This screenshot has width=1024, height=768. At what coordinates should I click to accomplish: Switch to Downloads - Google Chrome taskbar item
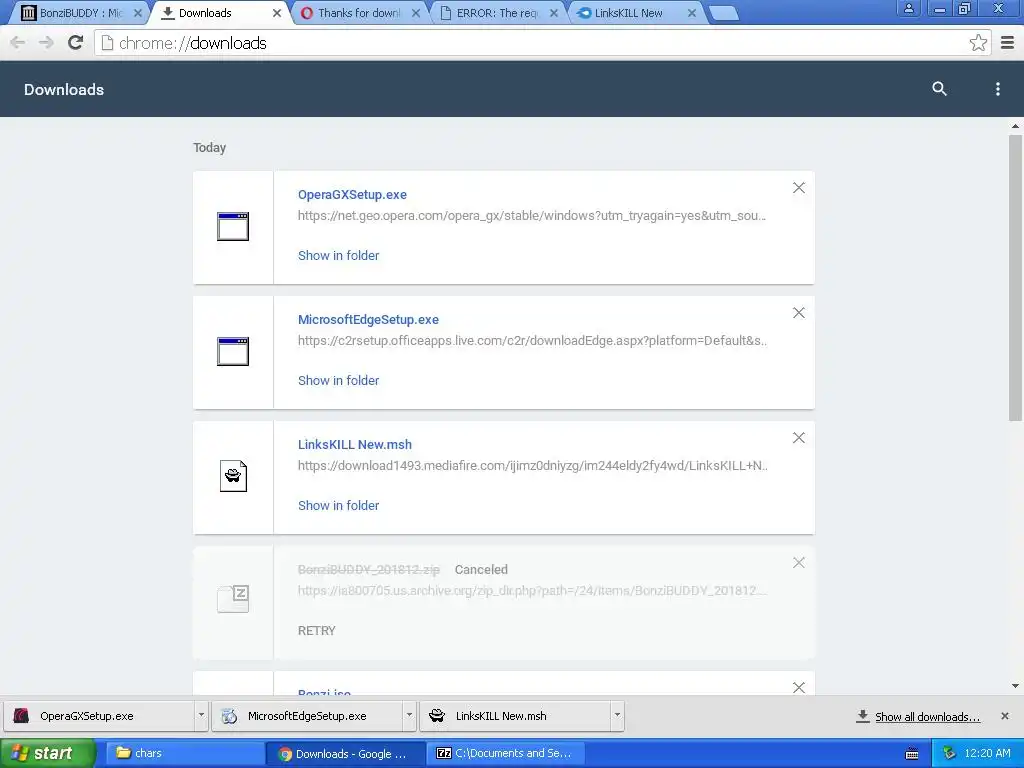tap(346, 754)
